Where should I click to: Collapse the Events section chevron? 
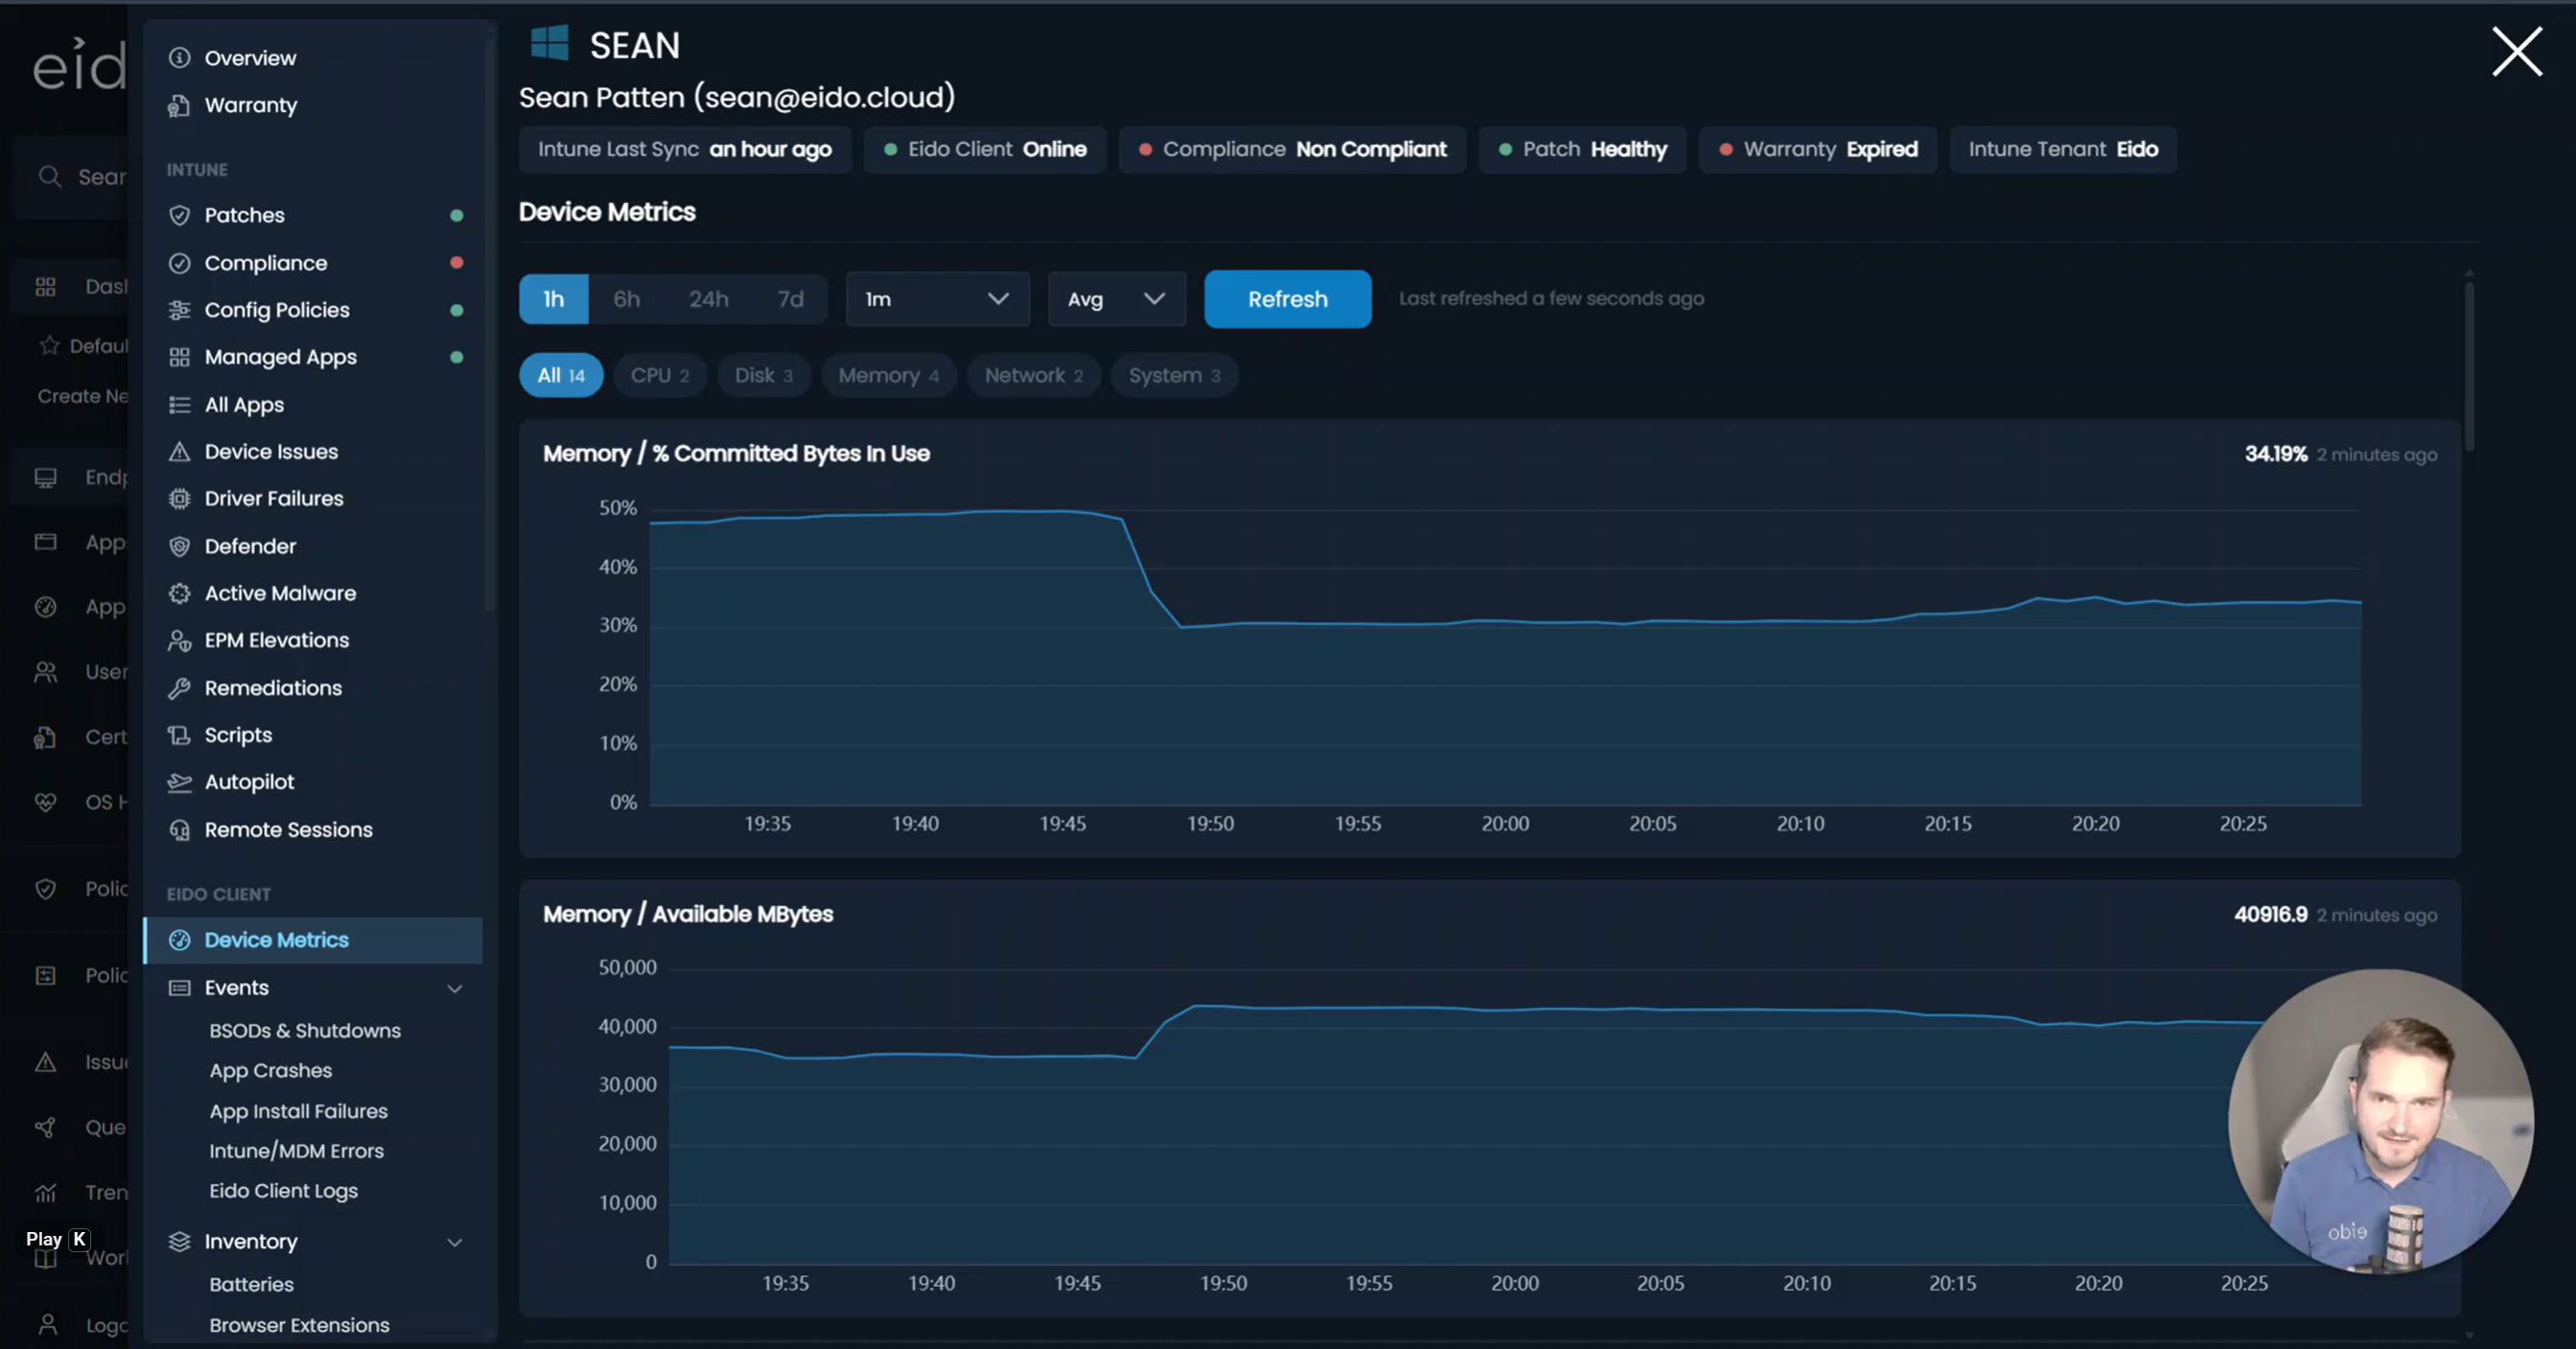pyautogui.click(x=455, y=989)
